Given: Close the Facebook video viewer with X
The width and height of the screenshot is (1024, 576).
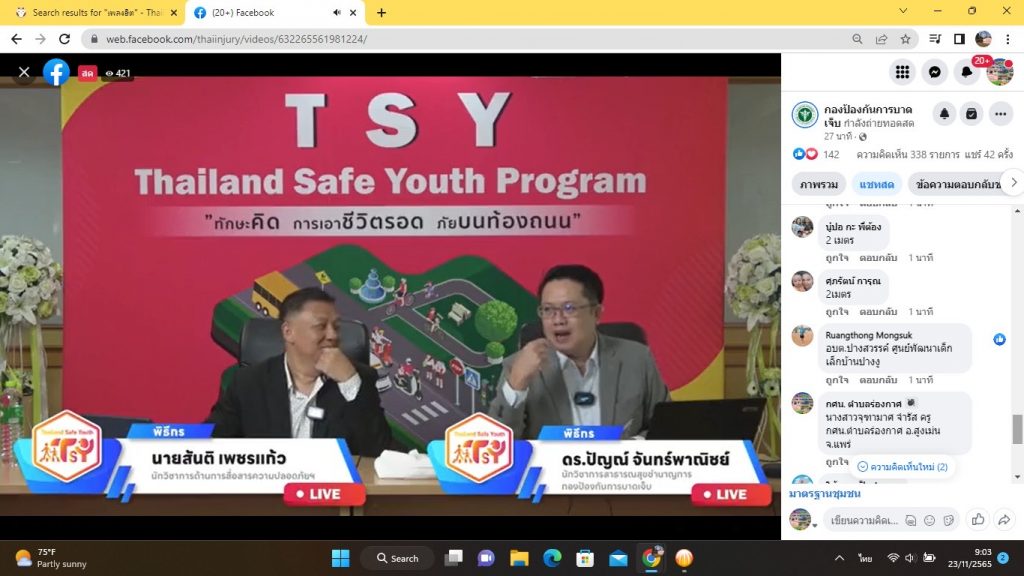Looking at the screenshot, I should [24, 72].
